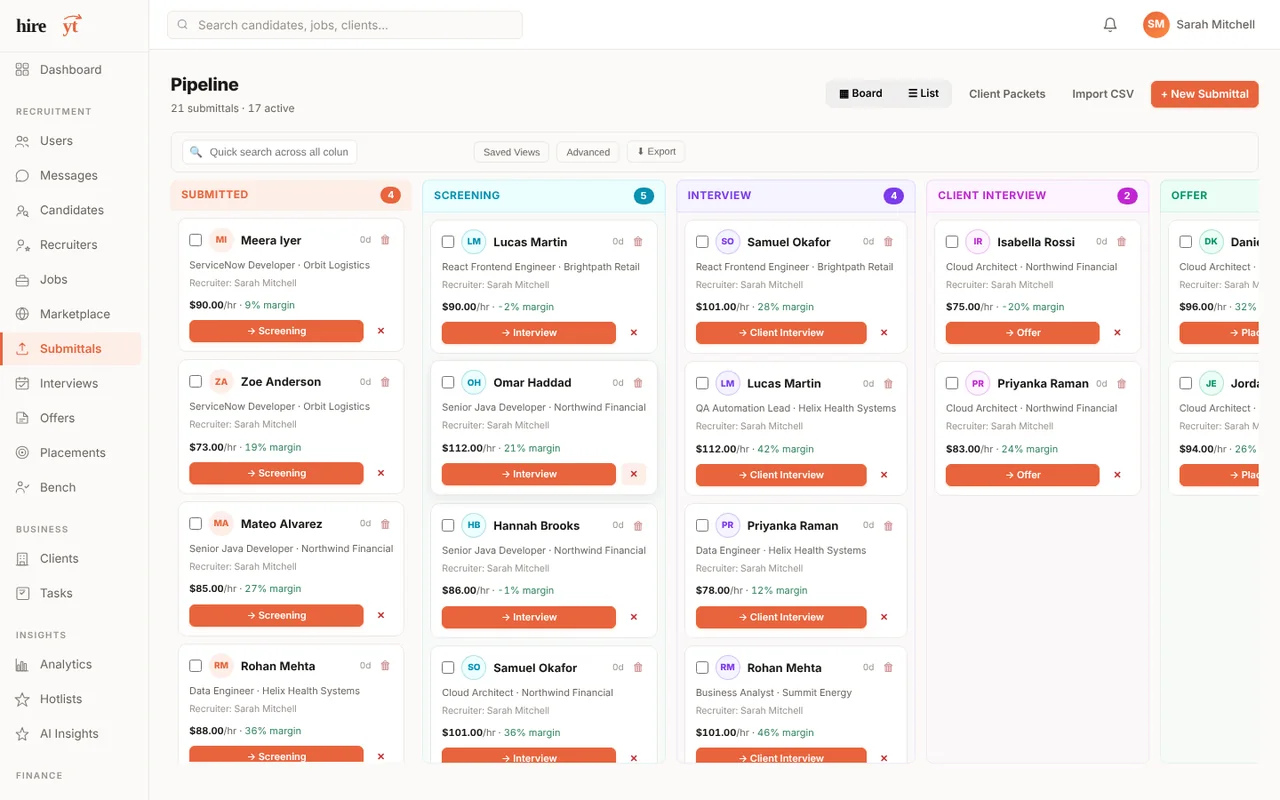Screen dimensions: 1280x800
Task: Delete Mateo Alvarez's submittal with the trash icon
Action: click(386, 524)
